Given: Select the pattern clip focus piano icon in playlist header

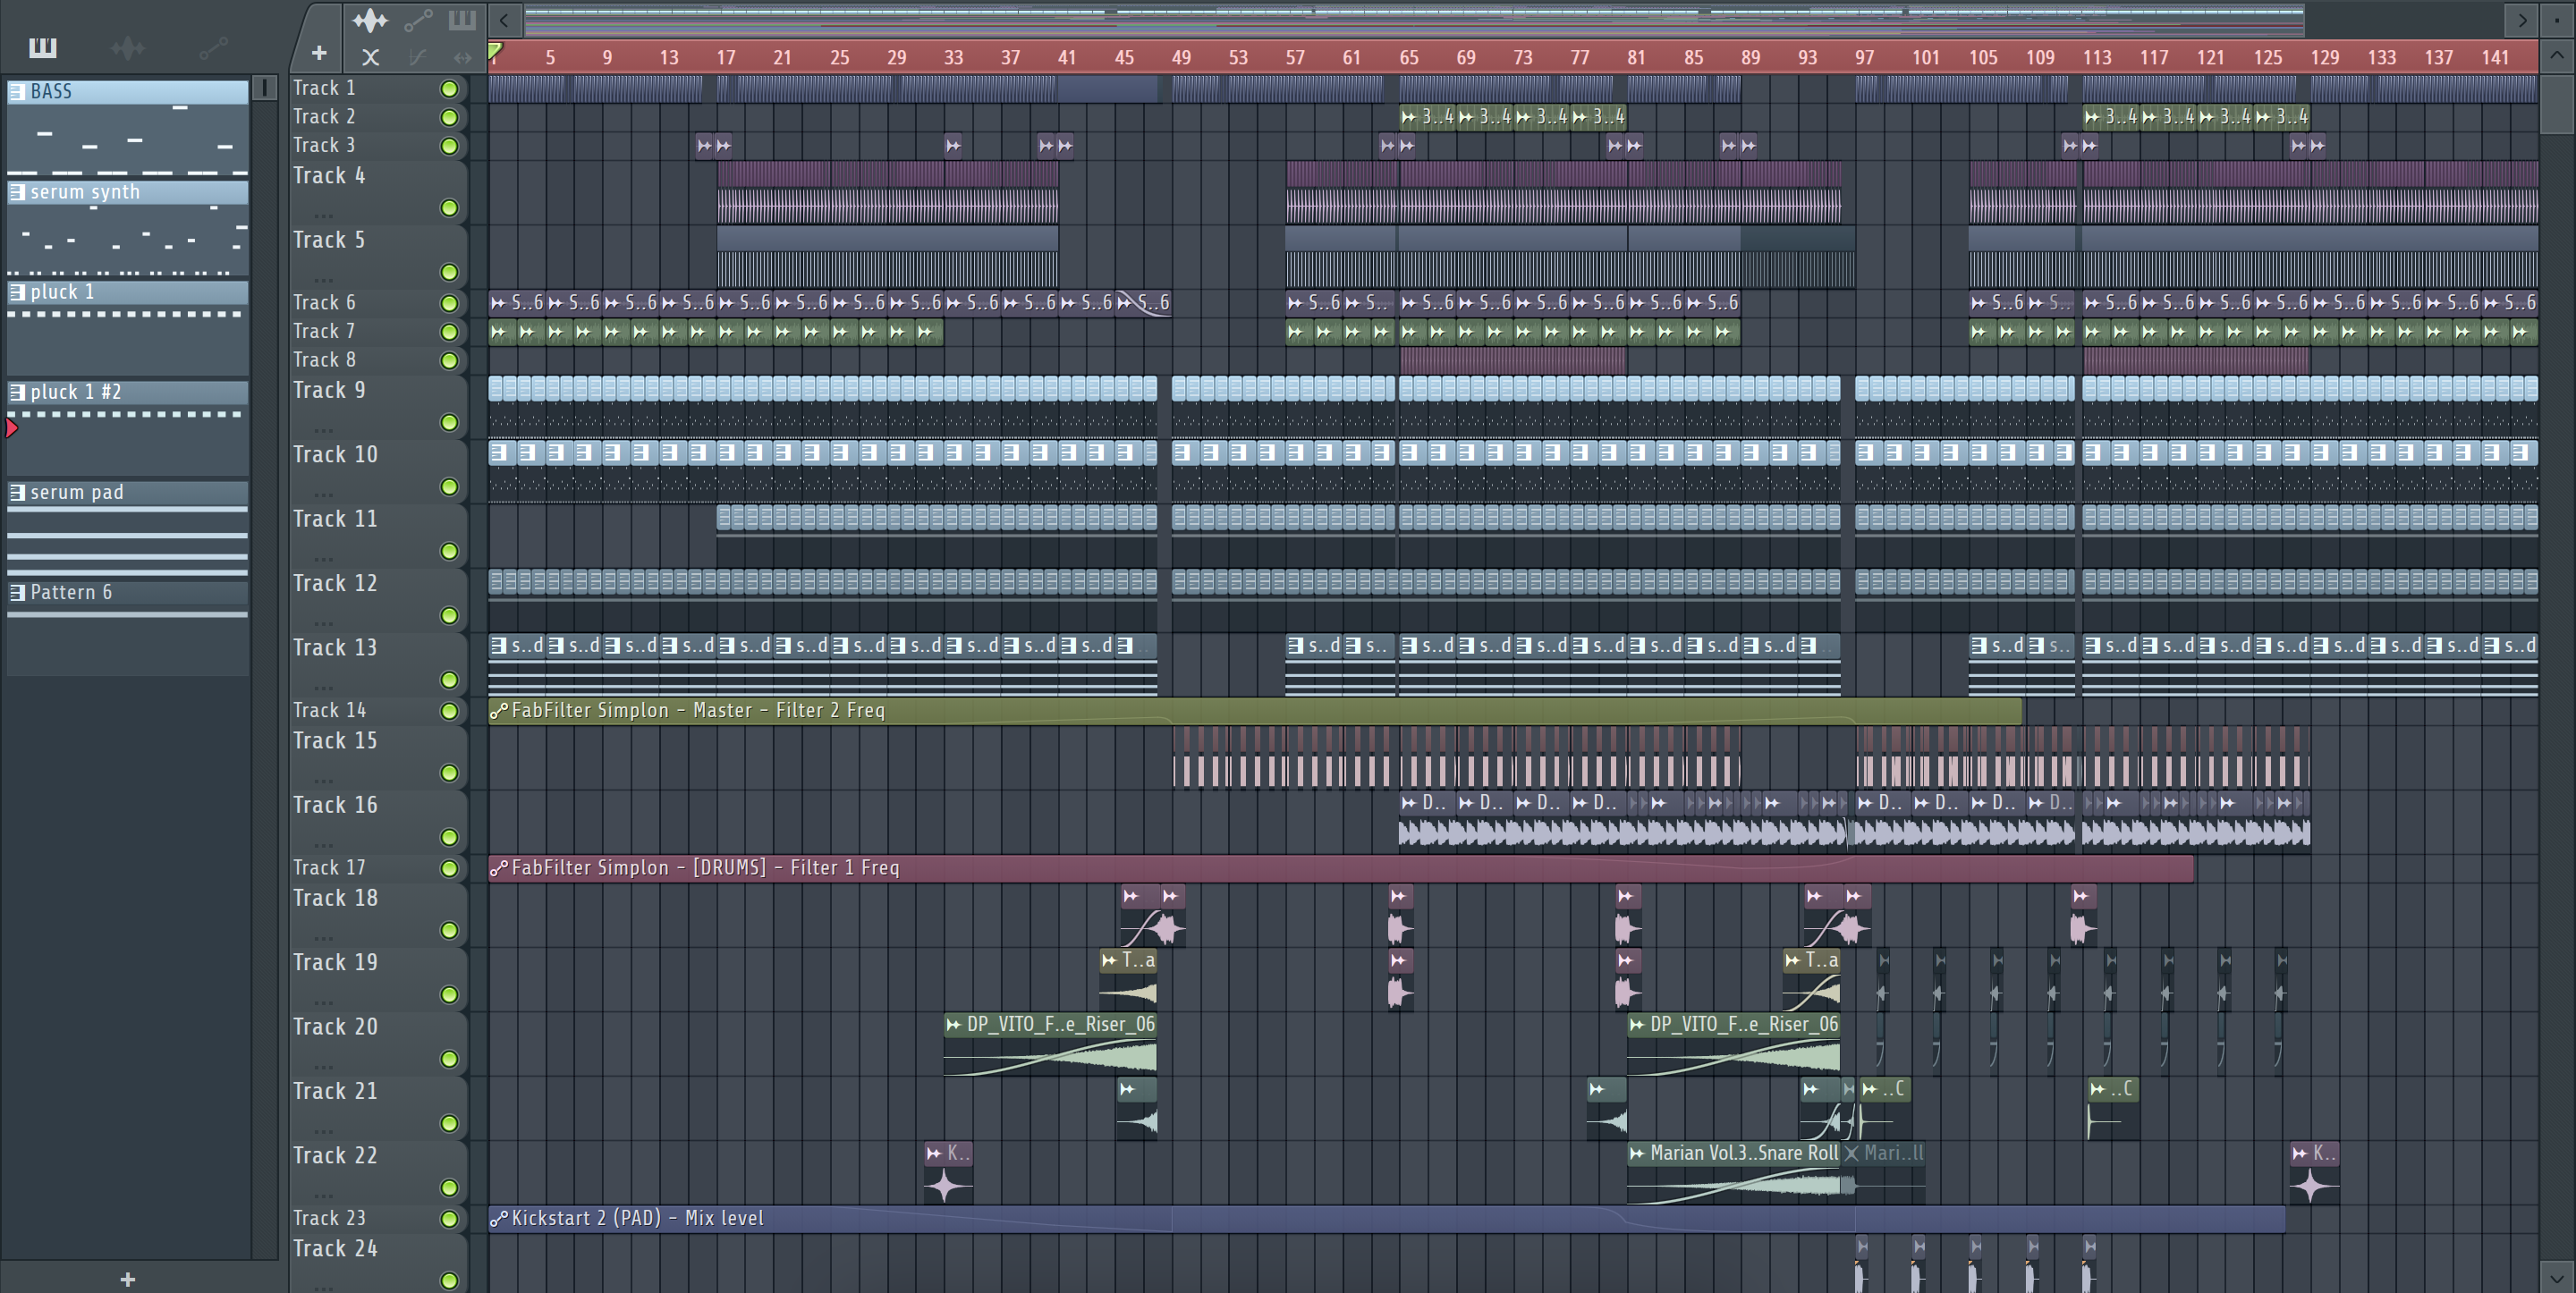Looking at the screenshot, I should click(462, 20).
